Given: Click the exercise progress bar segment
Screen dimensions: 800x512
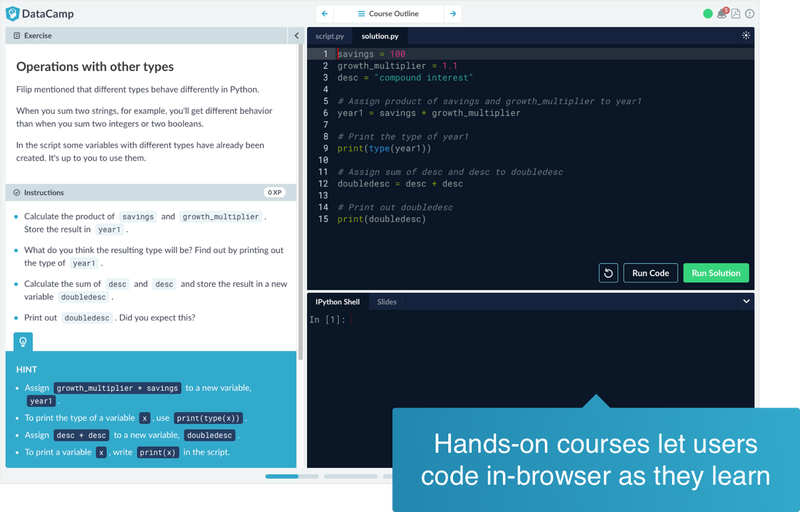Looking at the screenshot, I should pos(282,476).
